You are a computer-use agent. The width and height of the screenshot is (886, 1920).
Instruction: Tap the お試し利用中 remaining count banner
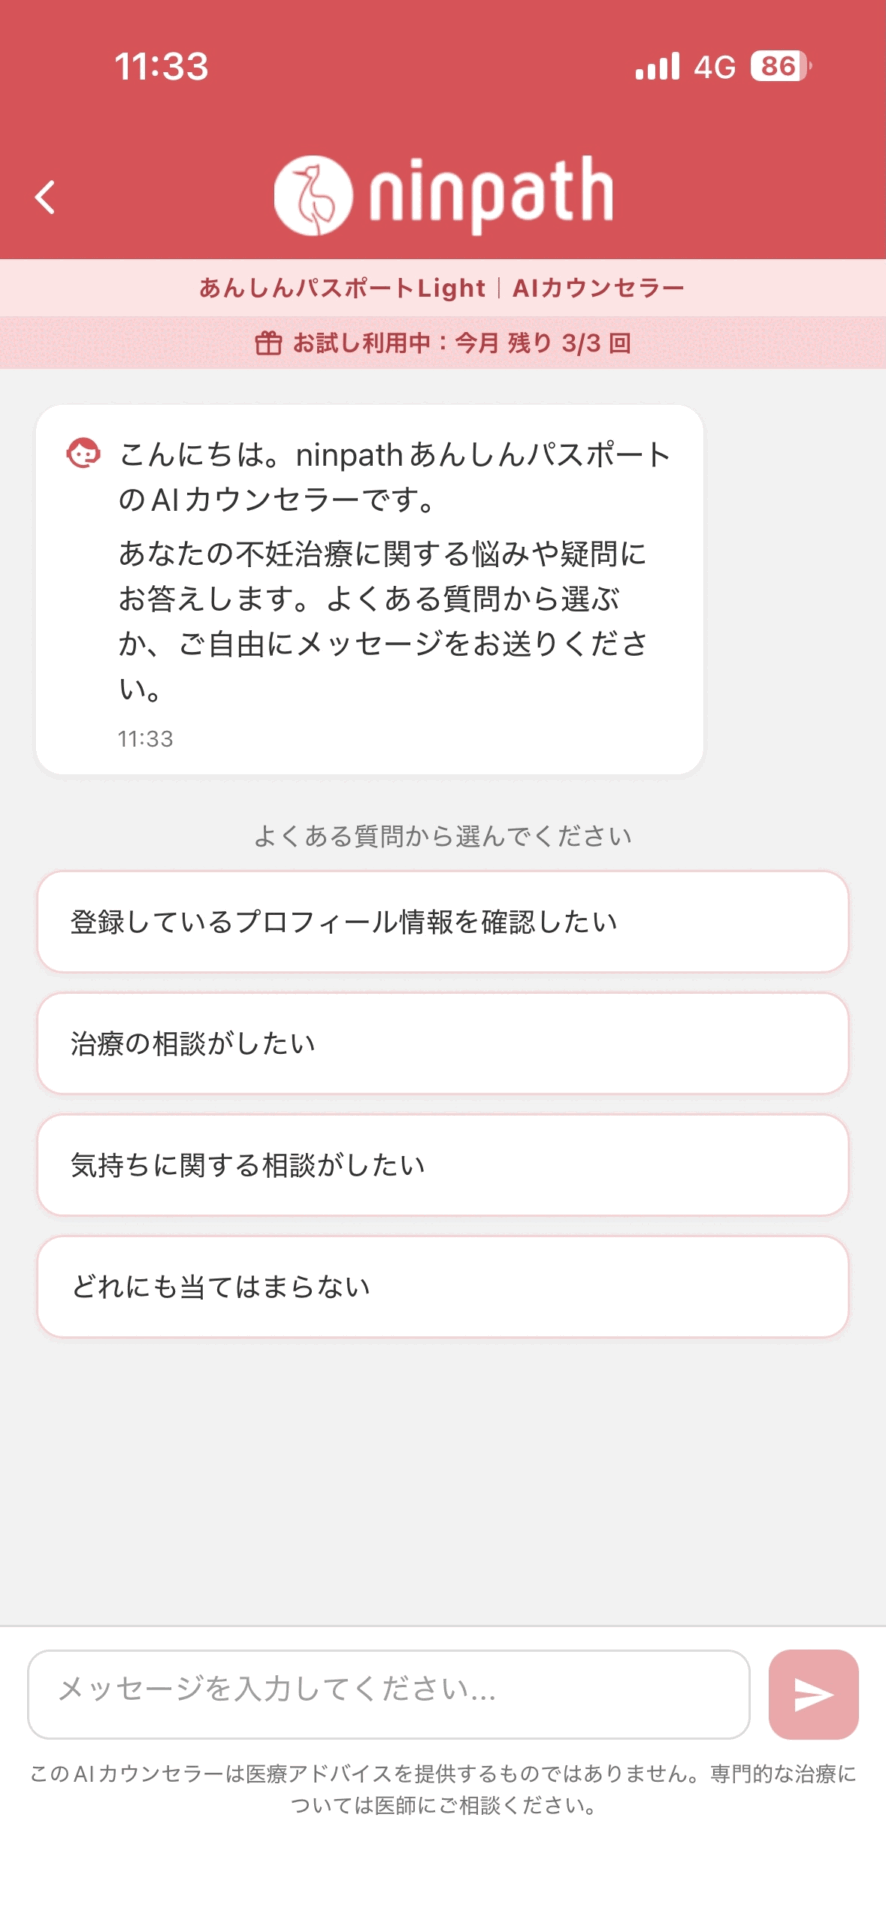coord(443,343)
